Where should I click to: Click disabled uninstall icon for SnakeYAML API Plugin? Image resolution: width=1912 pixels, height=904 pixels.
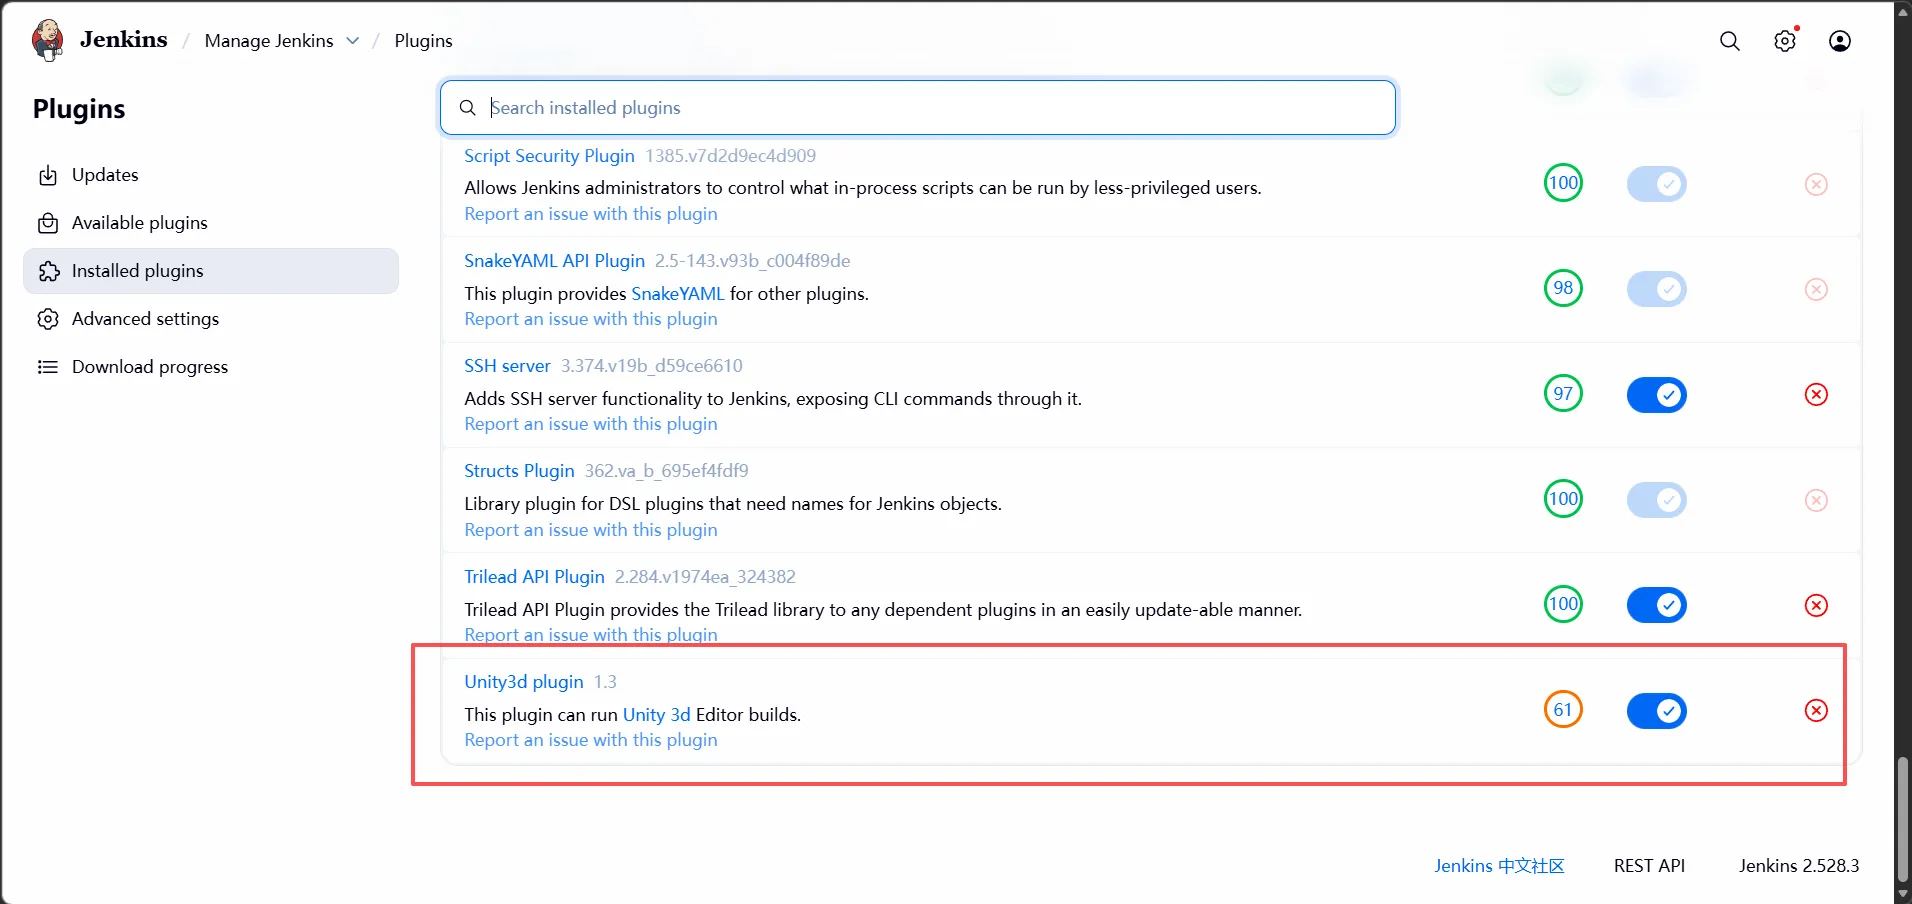(1816, 289)
